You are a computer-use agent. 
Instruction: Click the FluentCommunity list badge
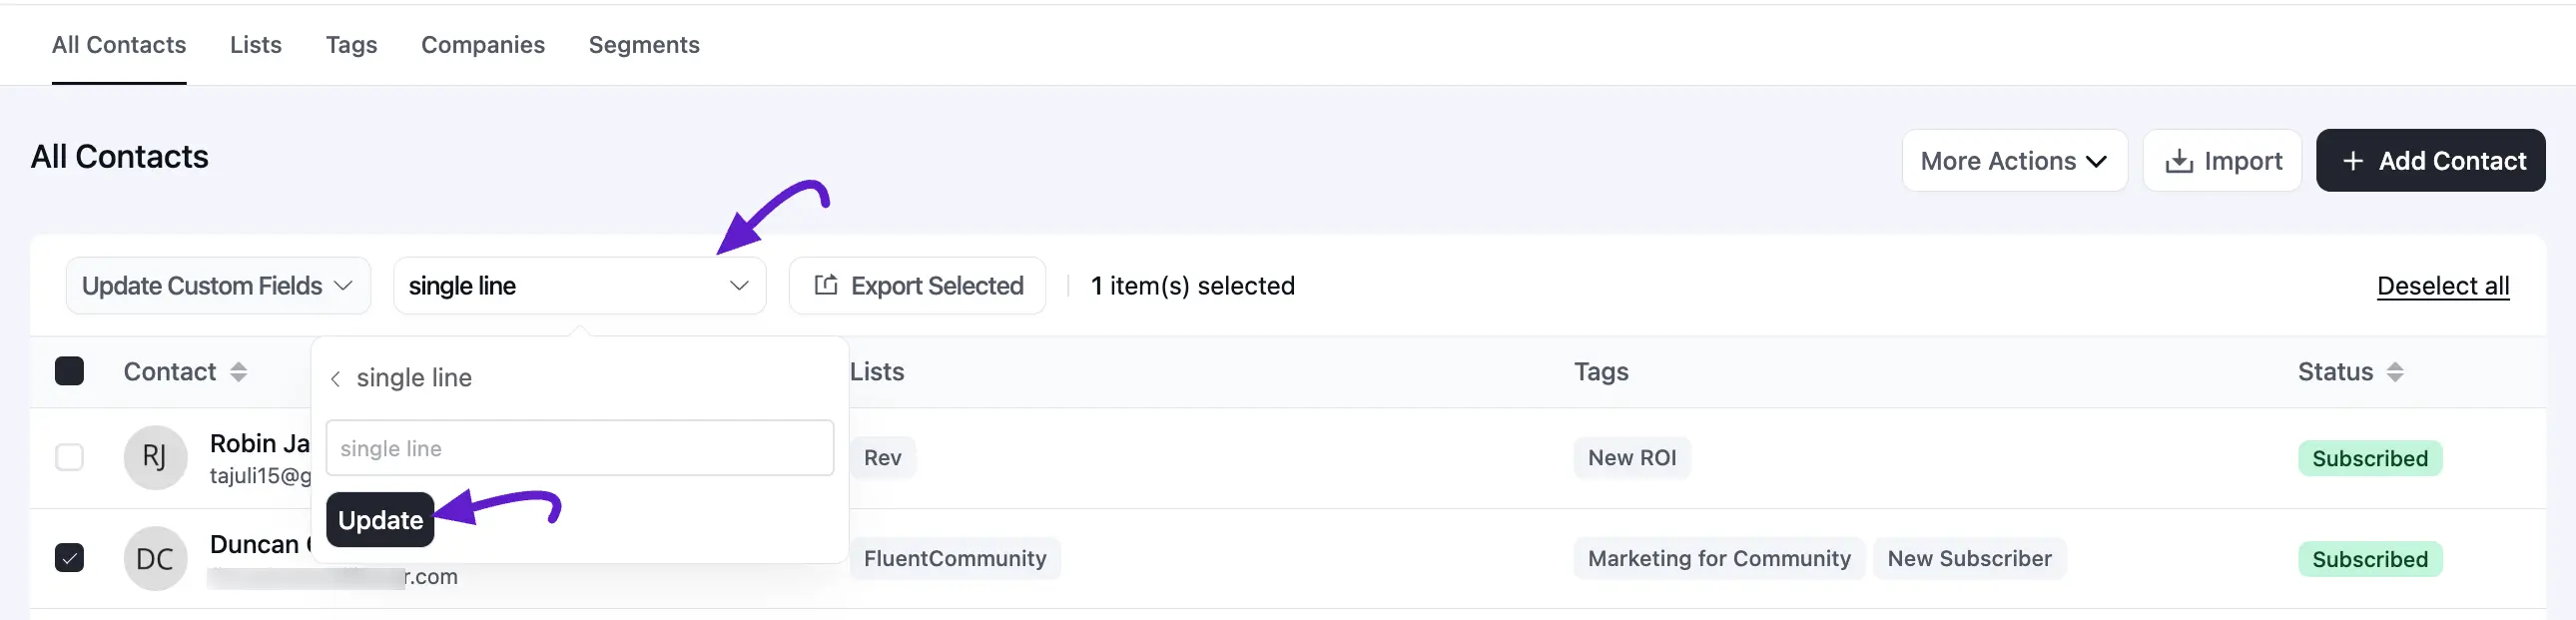pyautogui.click(x=955, y=558)
